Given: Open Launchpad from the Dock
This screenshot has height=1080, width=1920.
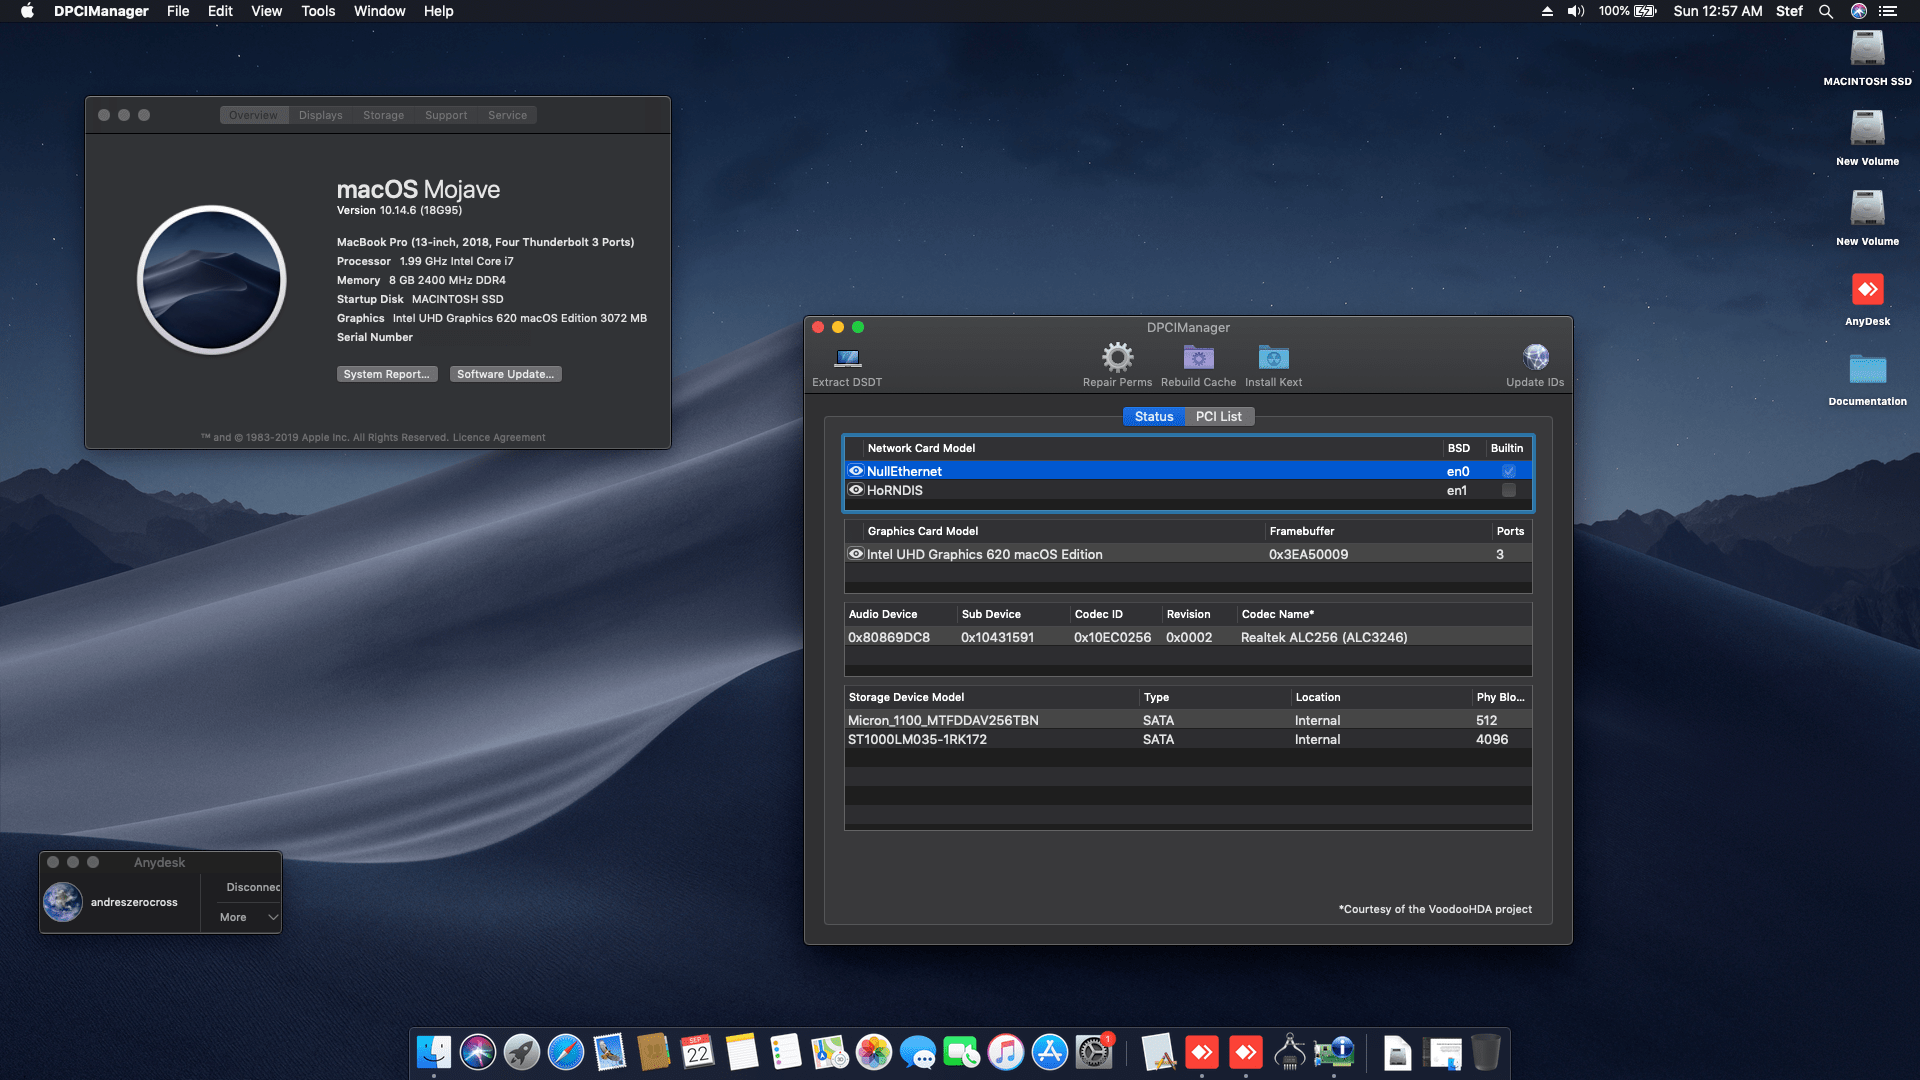Looking at the screenshot, I should tap(521, 1052).
